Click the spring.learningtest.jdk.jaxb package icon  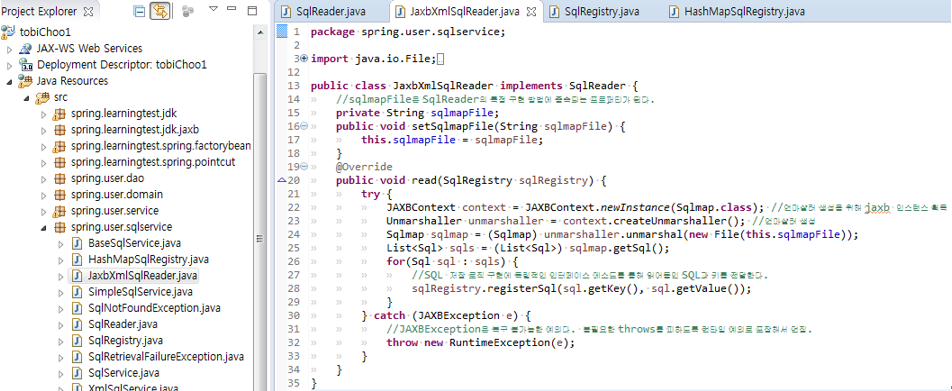pos(60,130)
